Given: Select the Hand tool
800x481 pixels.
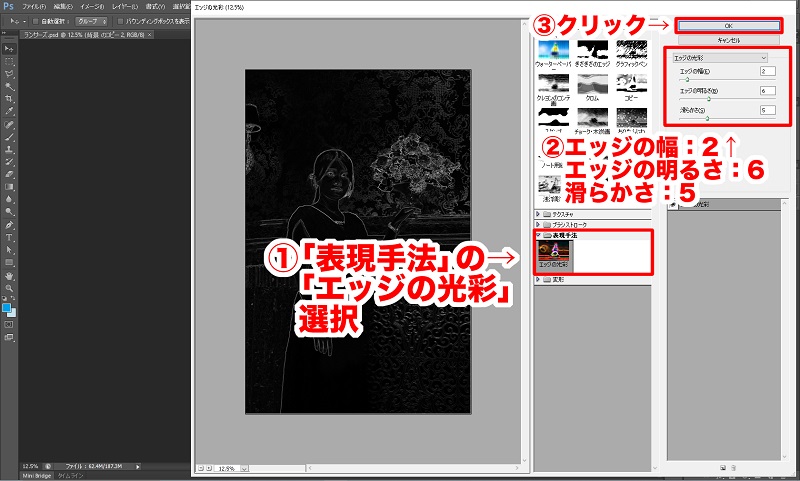Looking at the screenshot, I should click(x=9, y=276).
